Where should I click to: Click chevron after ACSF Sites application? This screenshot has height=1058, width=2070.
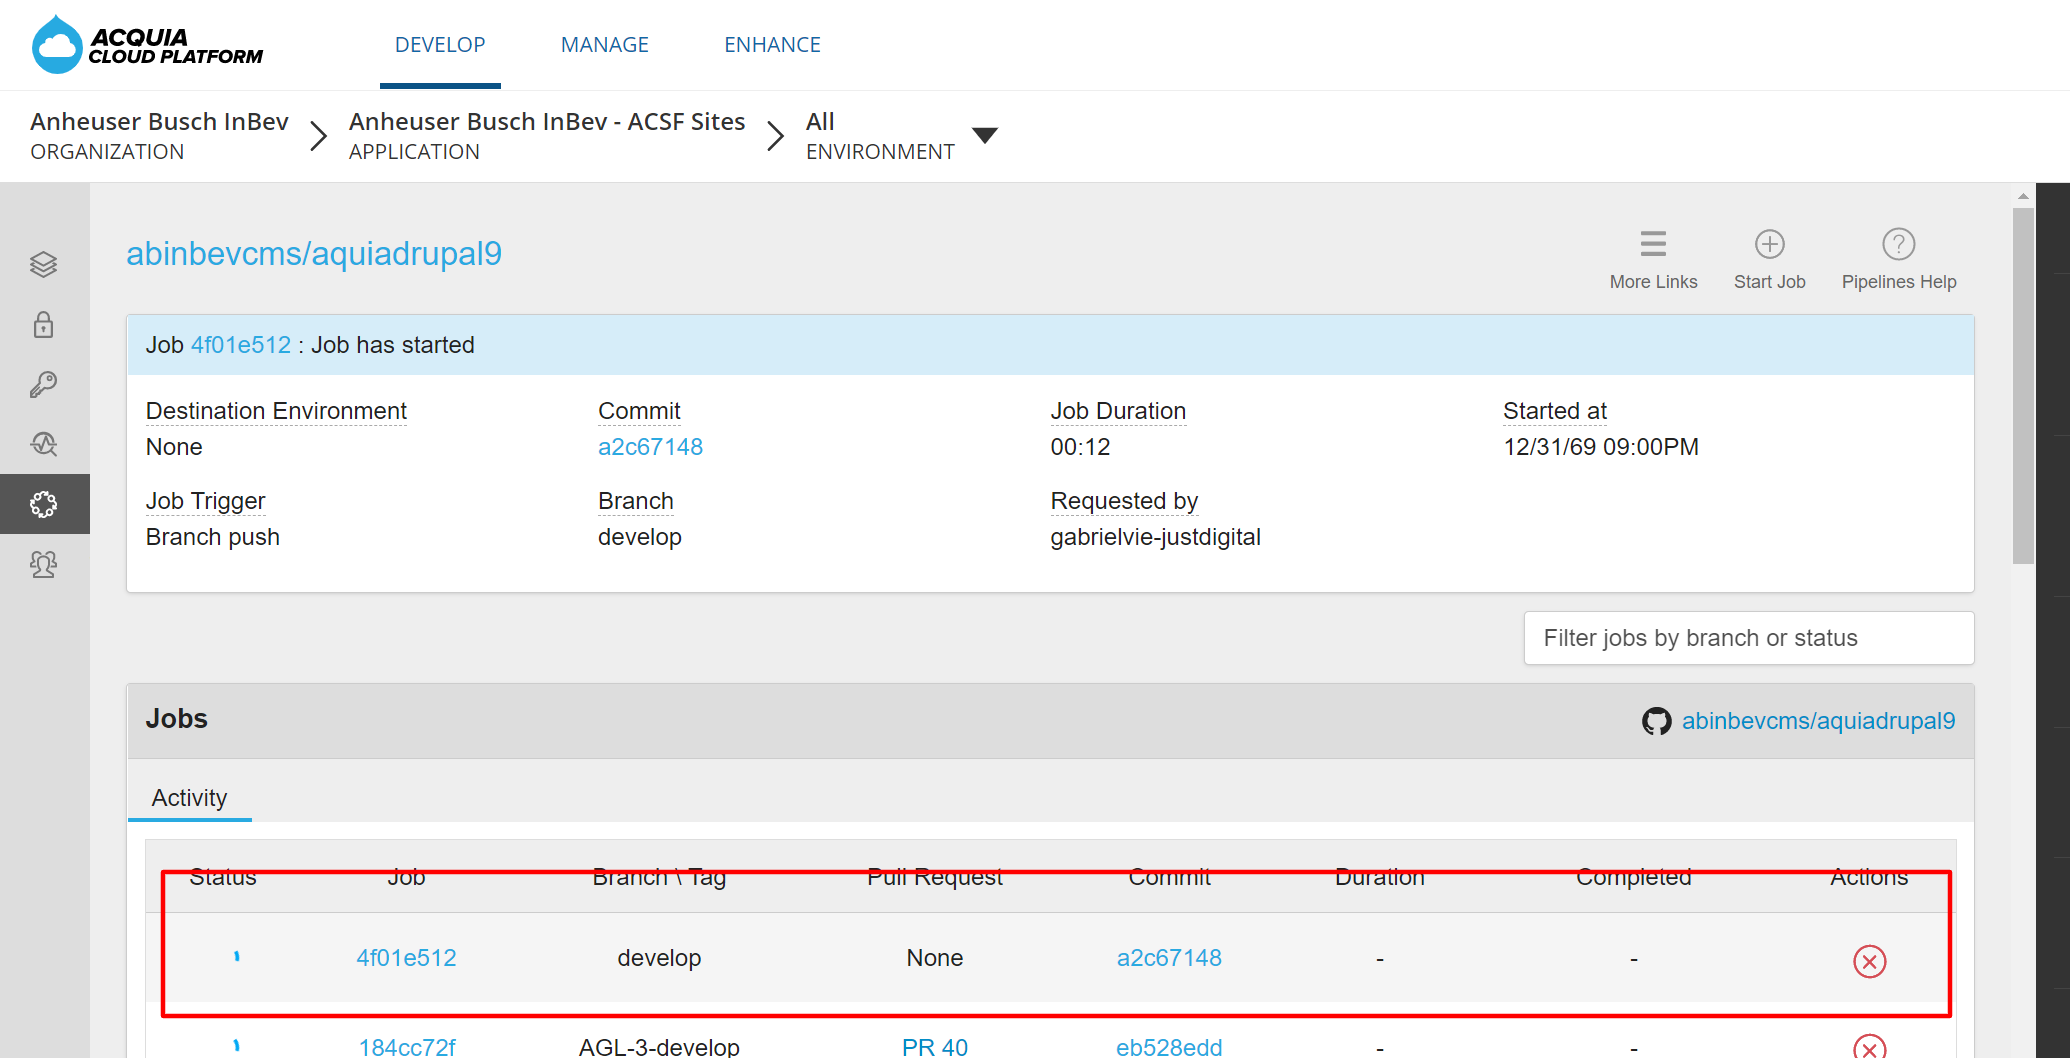775,136
